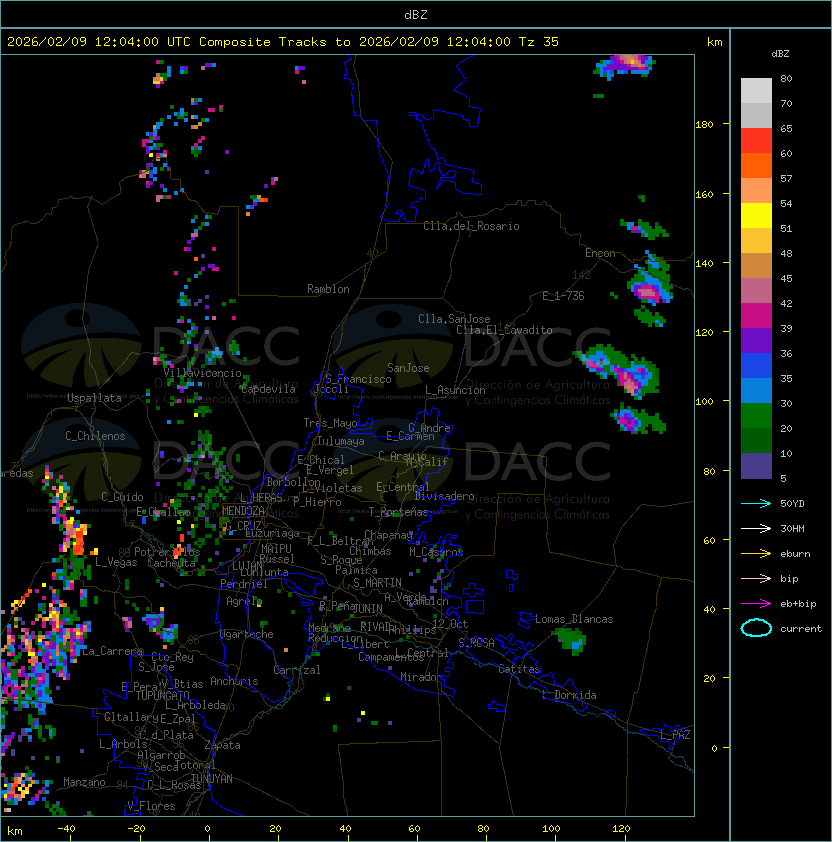Click the white 30HM arrow legend icon
The width and height of the screenshot is (832, 842).
[756, 528]
